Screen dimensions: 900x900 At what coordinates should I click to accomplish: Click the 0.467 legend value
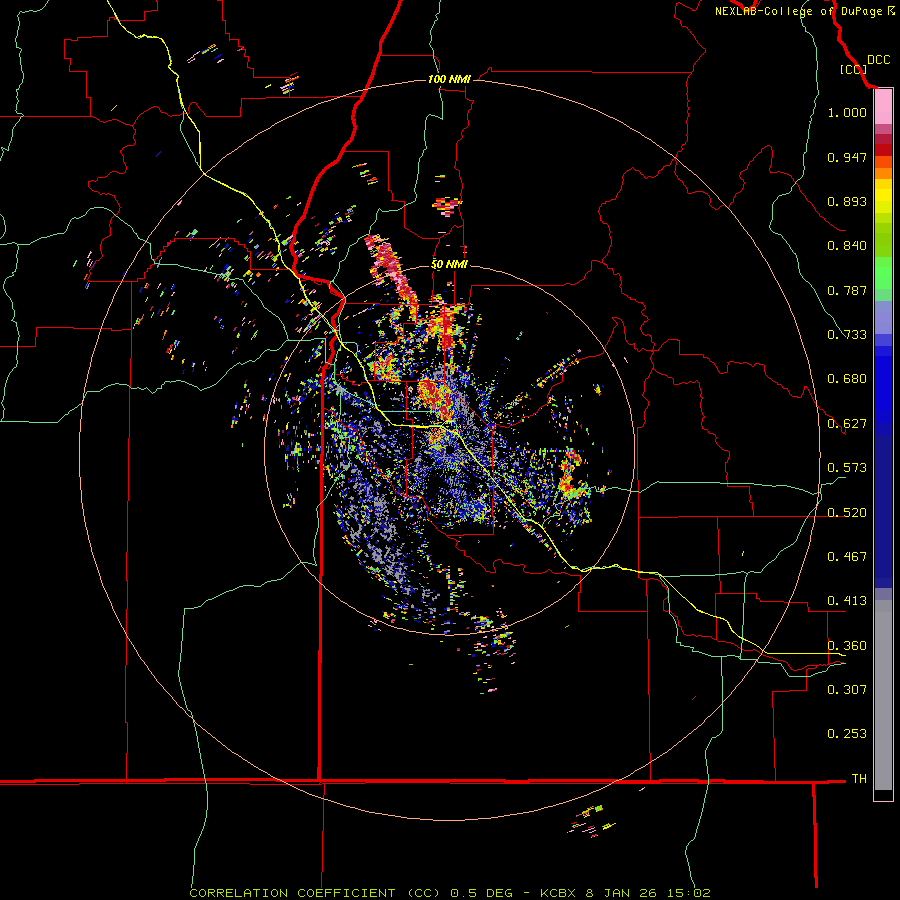click(847, 557)
